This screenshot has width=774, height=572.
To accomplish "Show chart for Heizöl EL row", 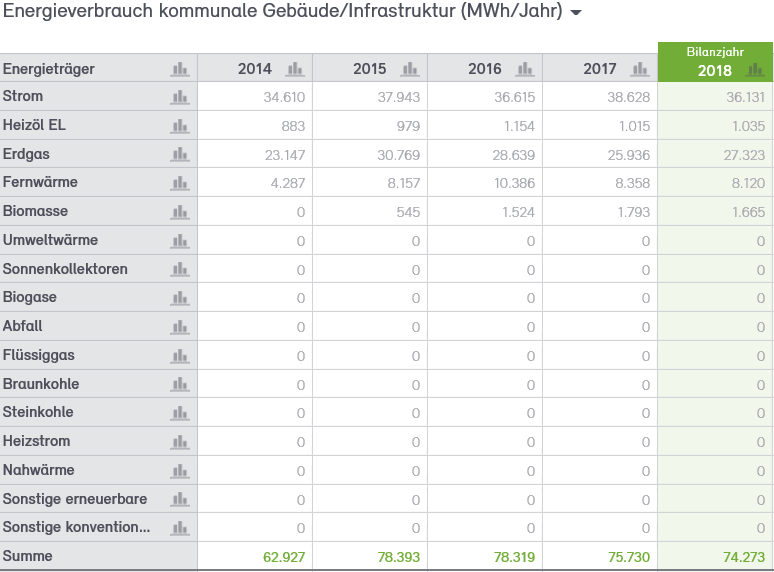I will [x=180, y=126].
